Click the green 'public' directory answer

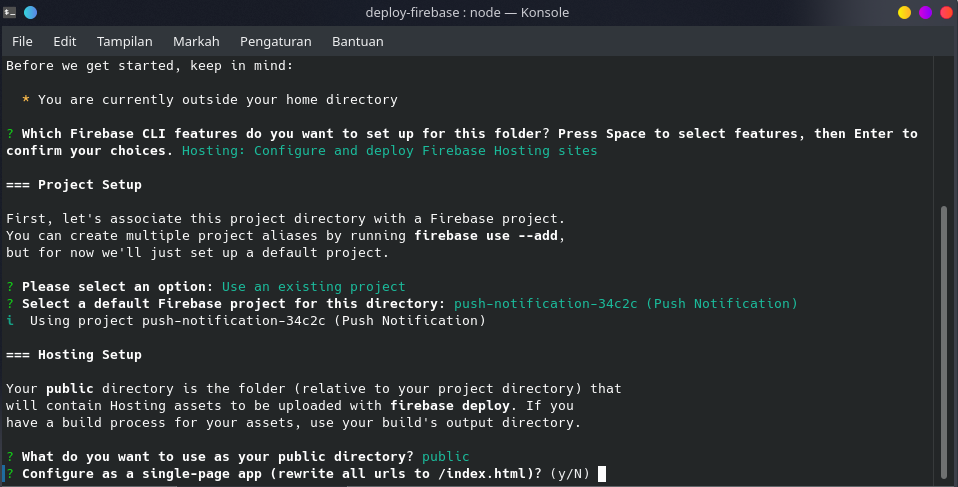446,457
